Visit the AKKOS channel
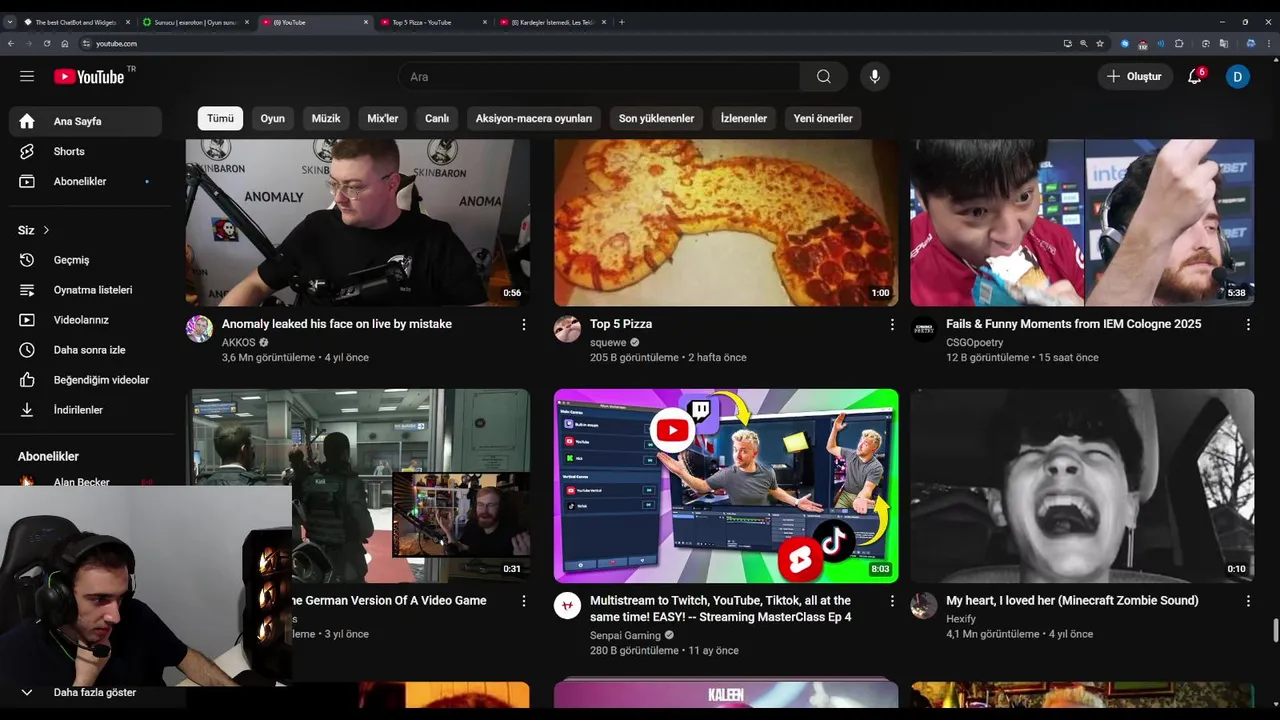 coord(239,342)
